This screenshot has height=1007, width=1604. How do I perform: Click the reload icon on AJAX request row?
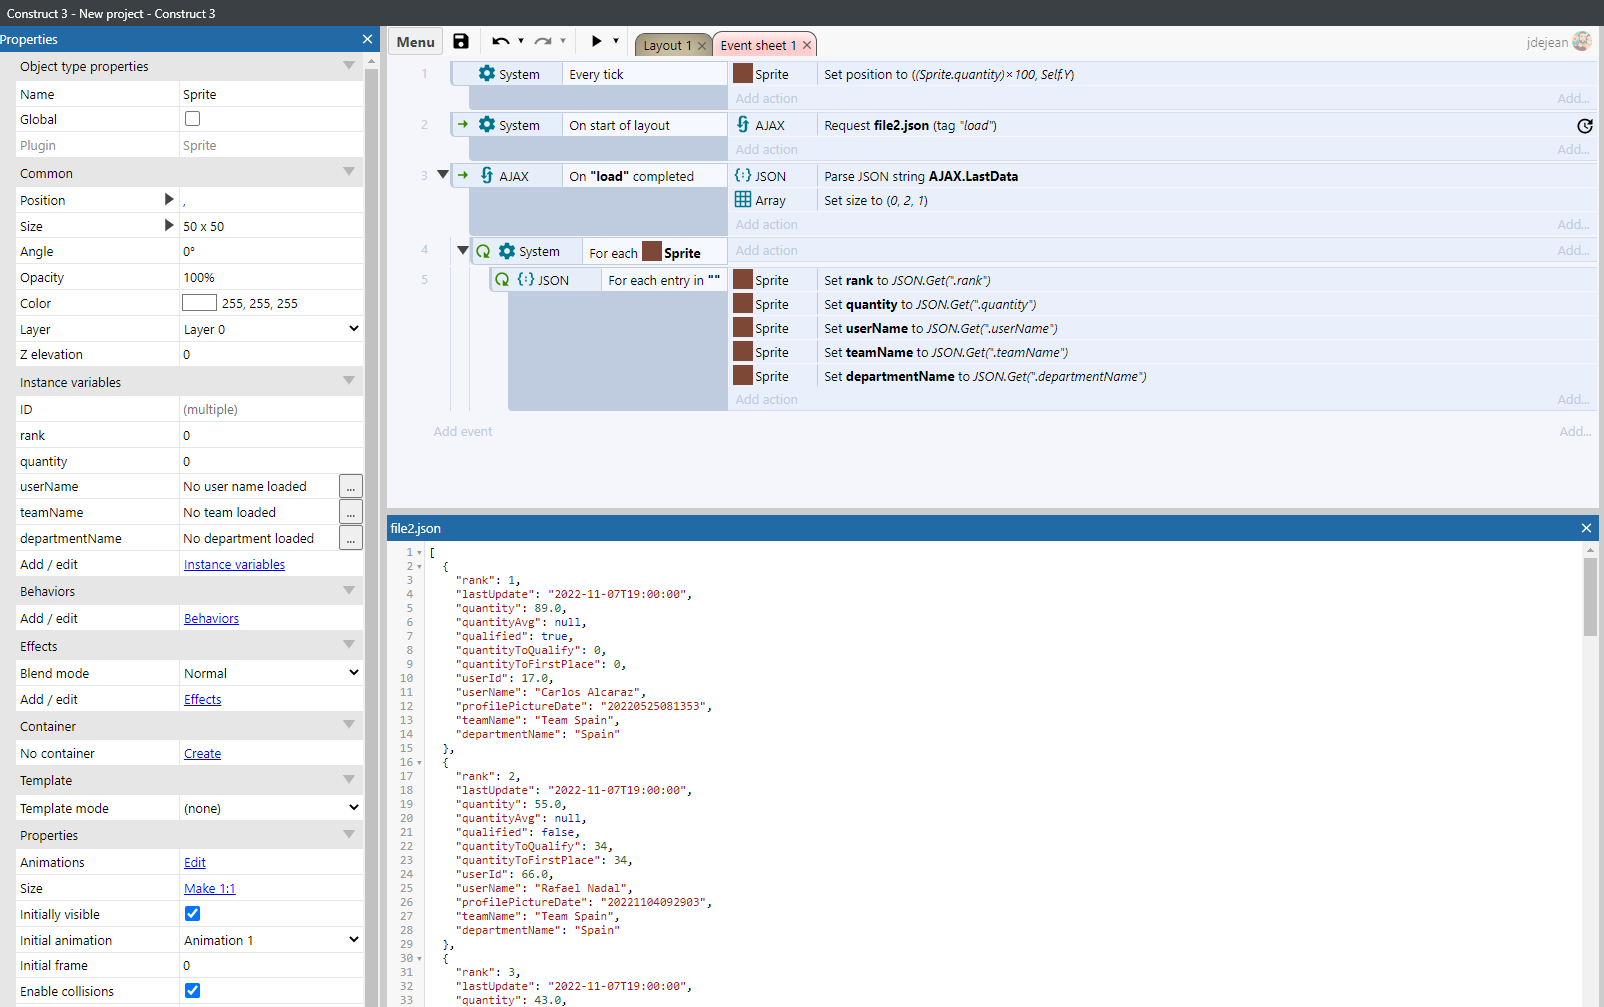pyautogui.click(x=1585, y=126)
